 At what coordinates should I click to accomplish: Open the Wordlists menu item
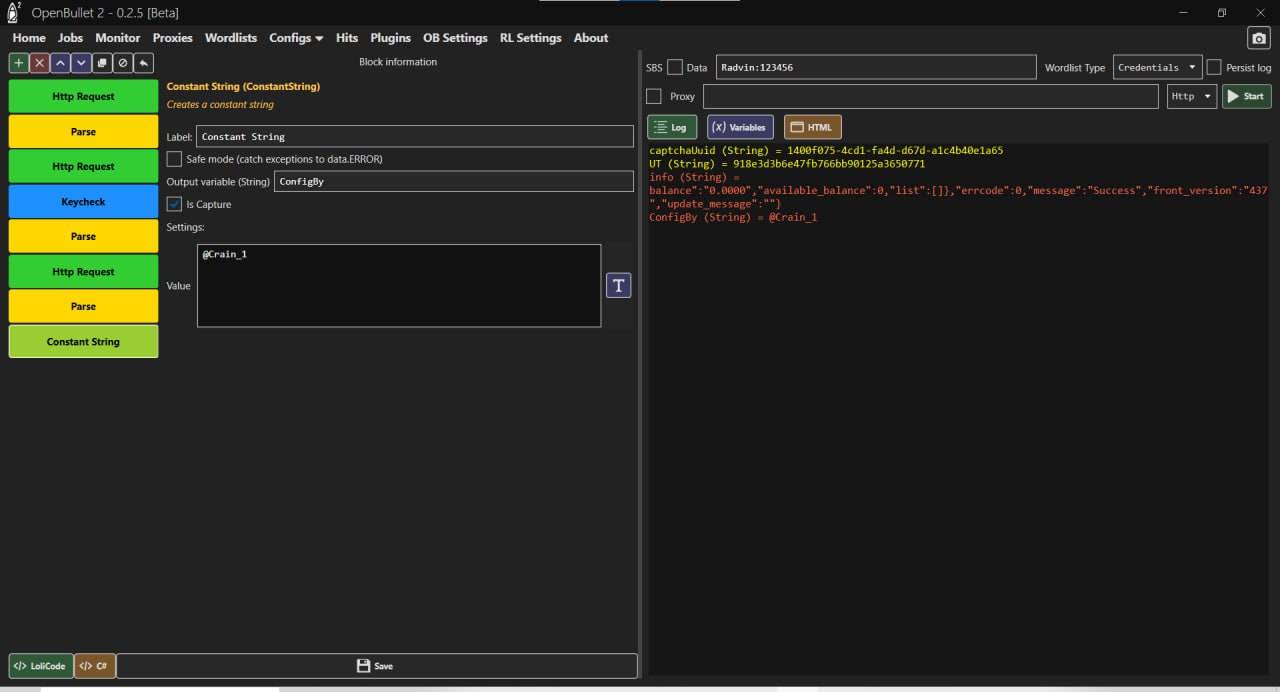231,38
